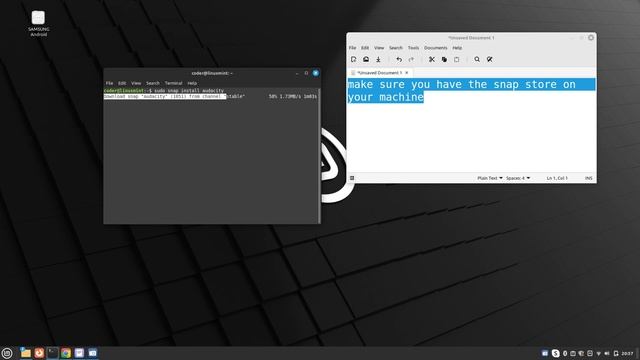Image resolution: width=640 pixels, height=360 pixels.
Task: Open Firefox from the taskbar
Action: tap(39, 353)
